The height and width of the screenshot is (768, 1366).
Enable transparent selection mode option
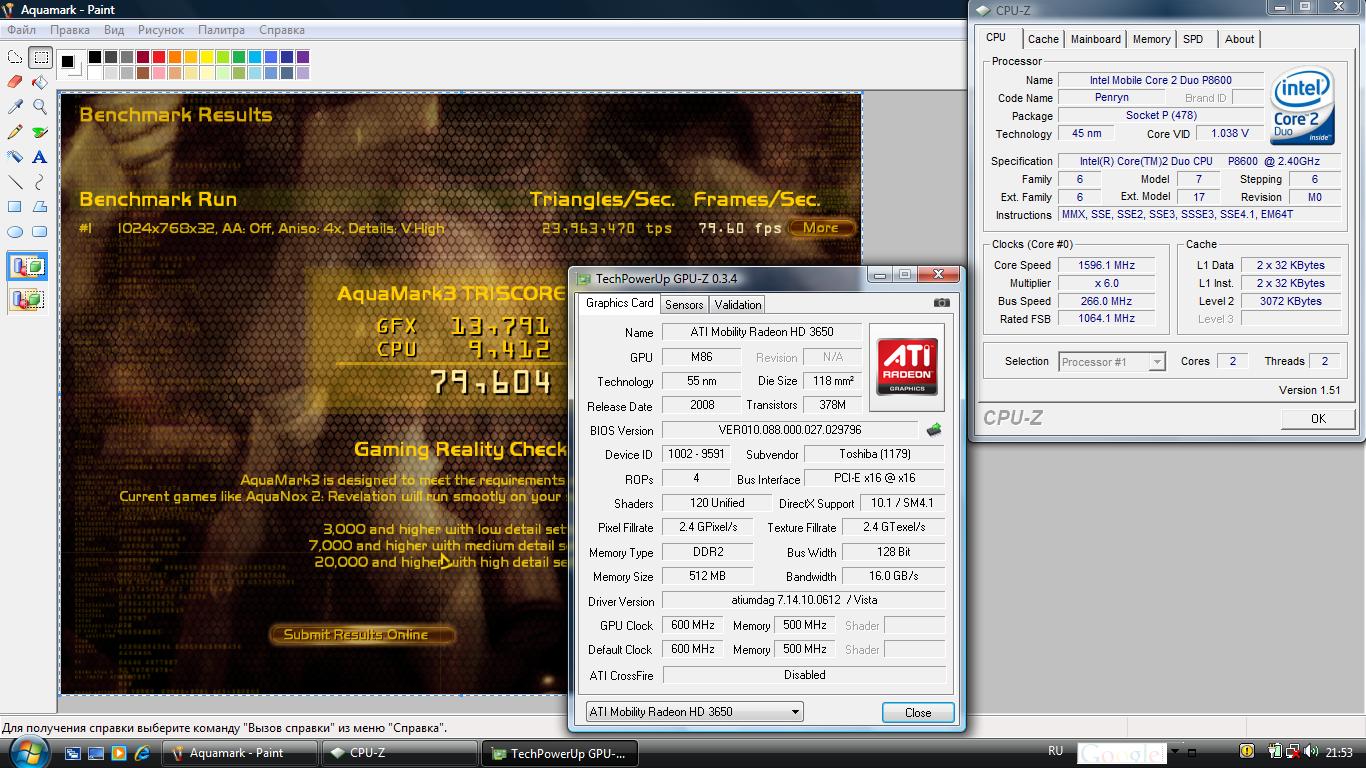click(27, 299)
